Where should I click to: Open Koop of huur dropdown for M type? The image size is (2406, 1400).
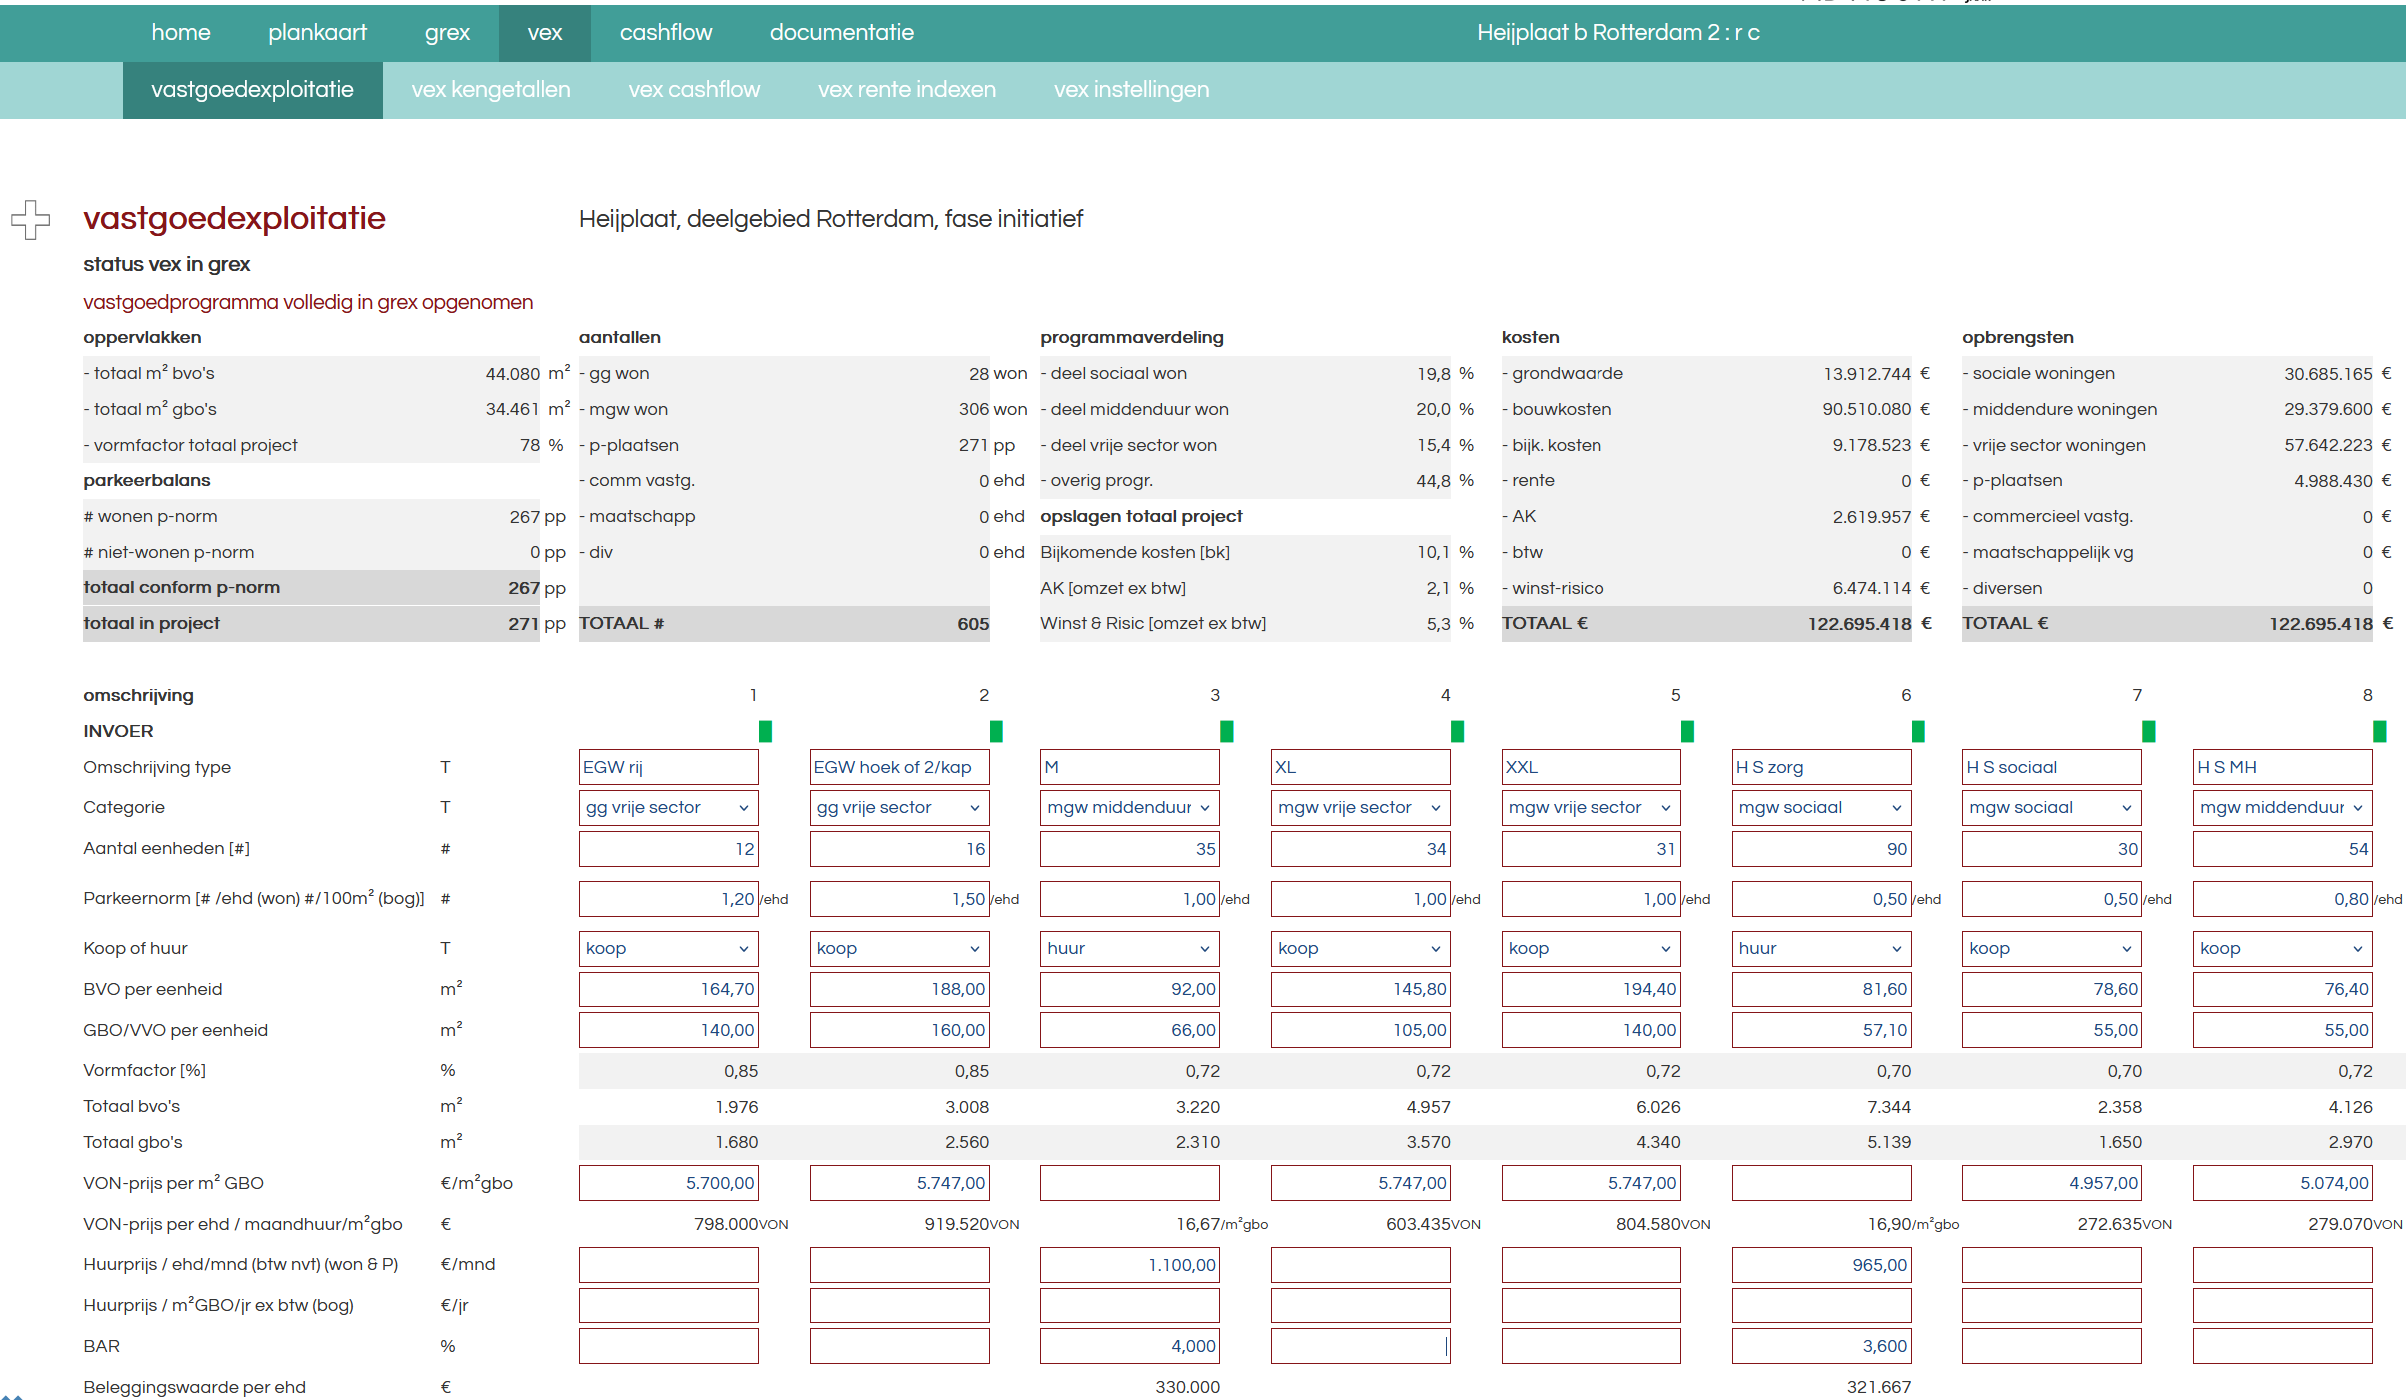1129,949
